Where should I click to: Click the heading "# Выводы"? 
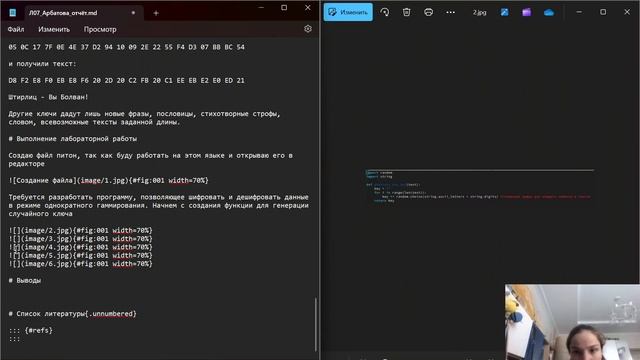[25, 280]
